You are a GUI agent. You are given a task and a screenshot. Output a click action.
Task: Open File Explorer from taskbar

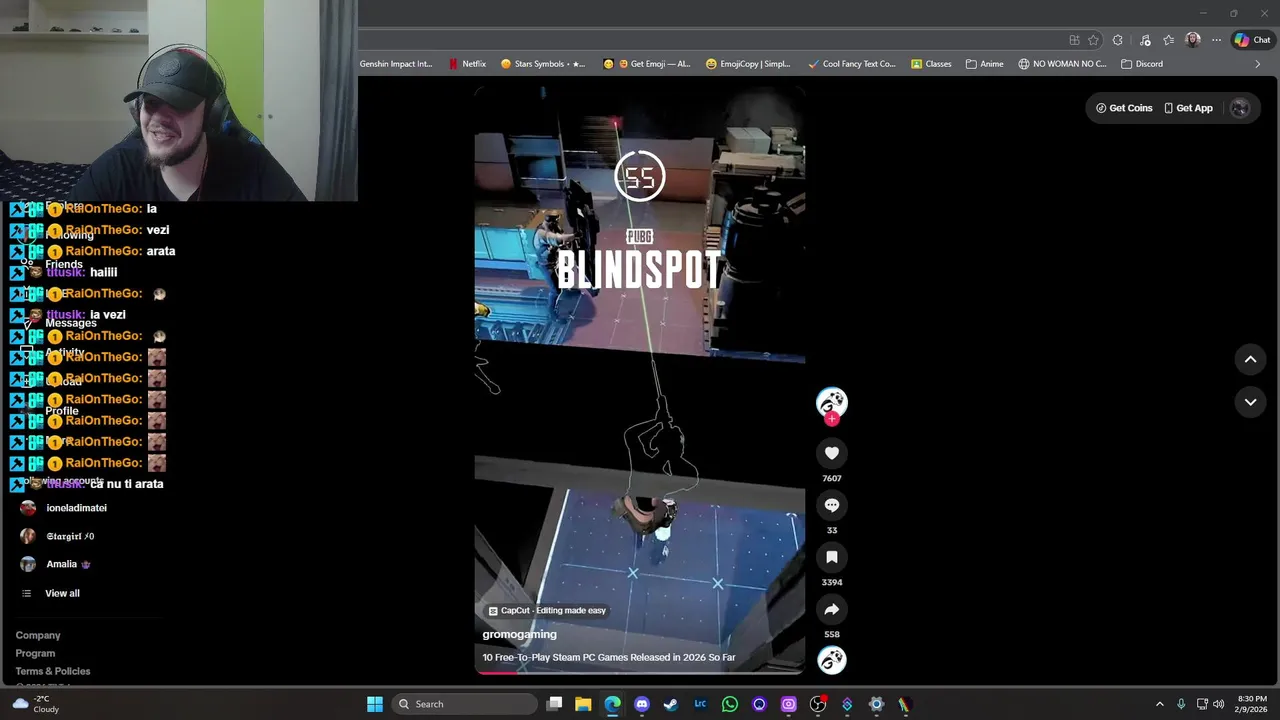pyautogui.click(x=583, y=704)
